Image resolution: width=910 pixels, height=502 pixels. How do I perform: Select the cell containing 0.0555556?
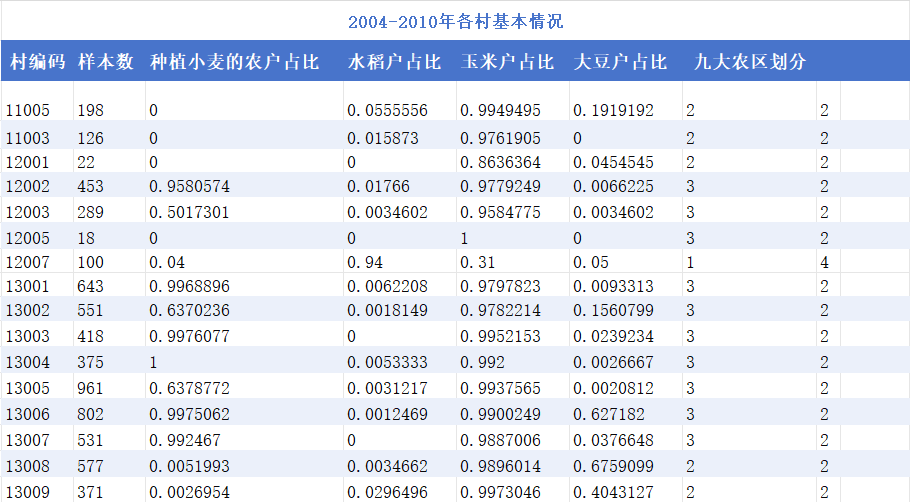[388, 110]
